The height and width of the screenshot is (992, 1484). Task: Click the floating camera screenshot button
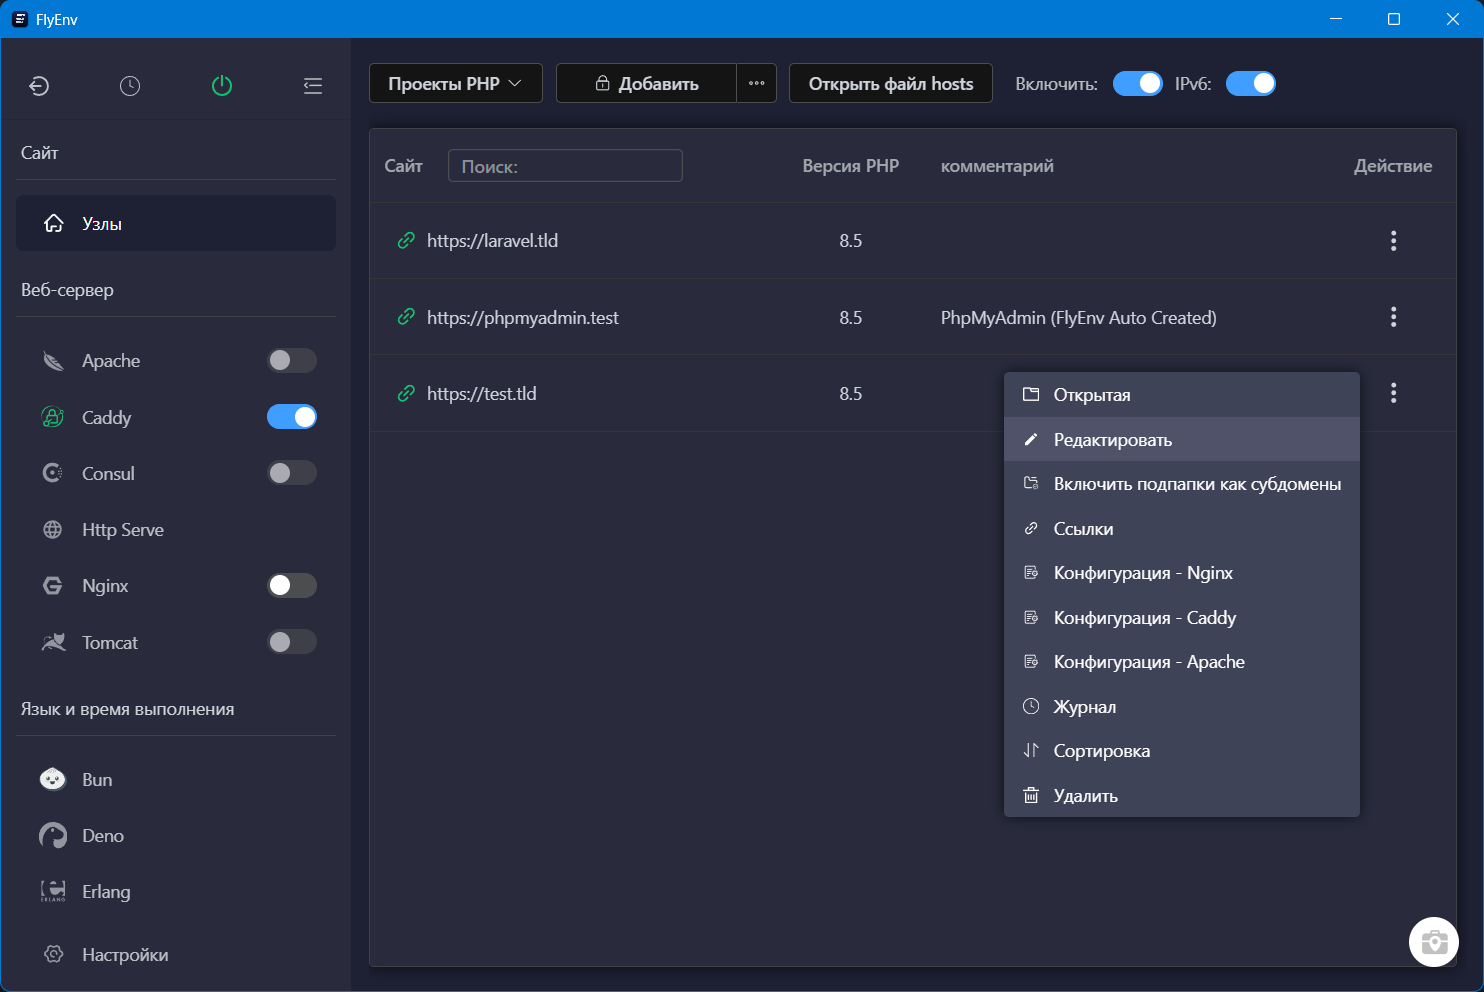[x=1433, y=942]
